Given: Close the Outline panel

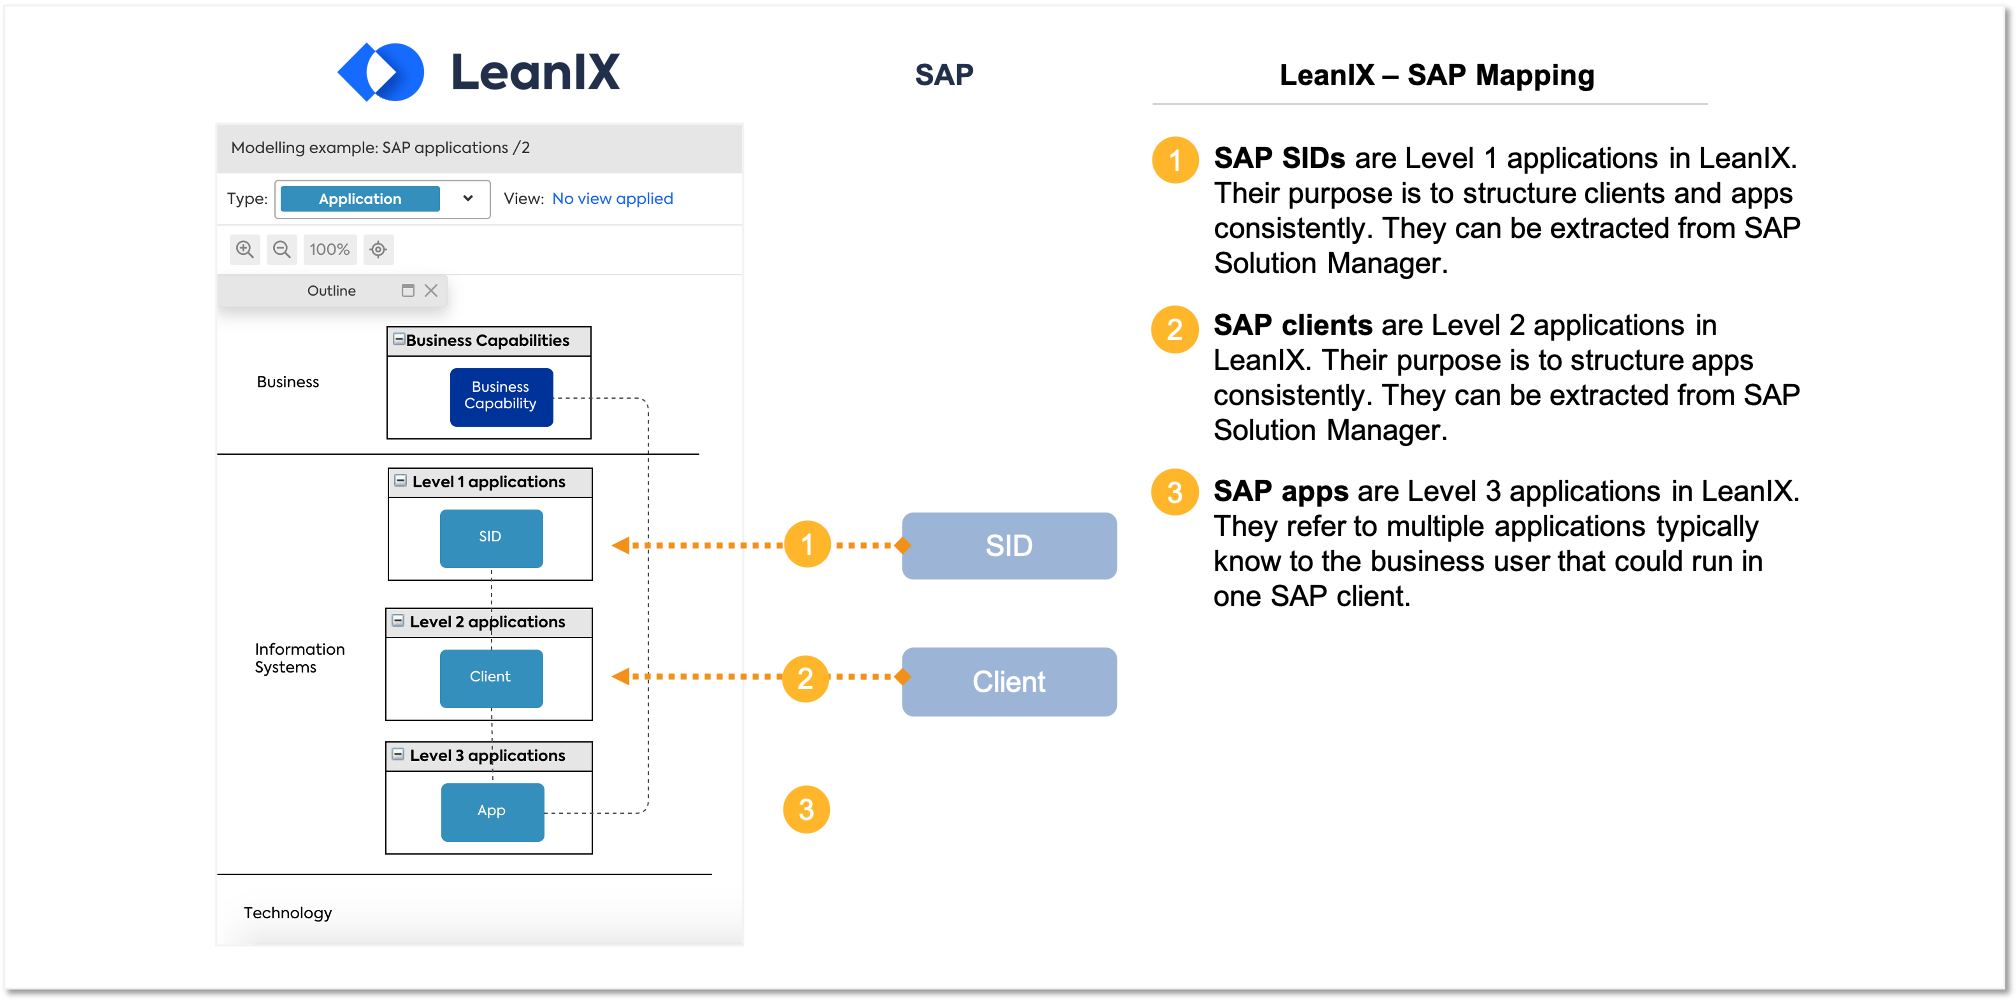Looking at the screenshot, I should pyautogui.click(x=431, y=291).
